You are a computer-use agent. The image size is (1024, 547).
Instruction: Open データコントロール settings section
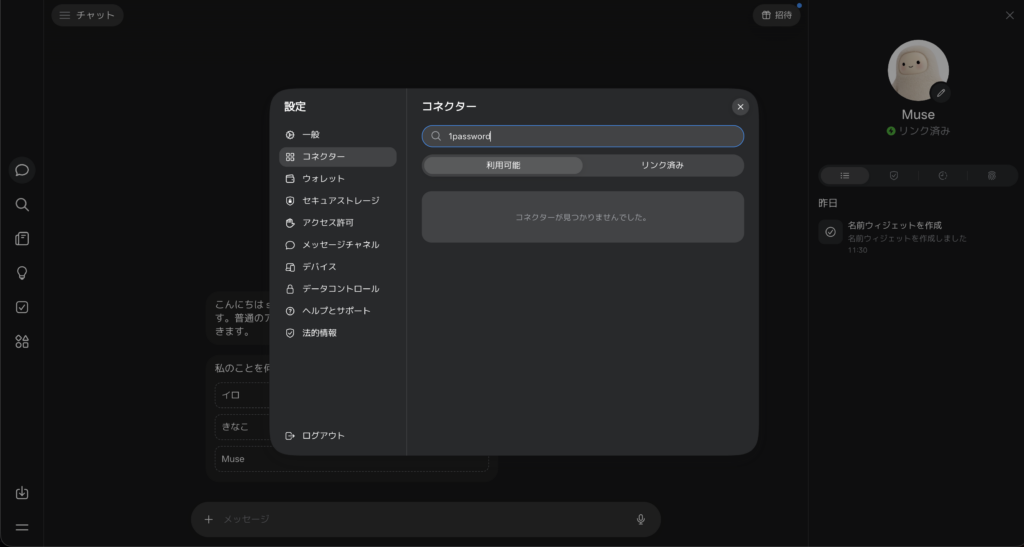coord(338,289)
